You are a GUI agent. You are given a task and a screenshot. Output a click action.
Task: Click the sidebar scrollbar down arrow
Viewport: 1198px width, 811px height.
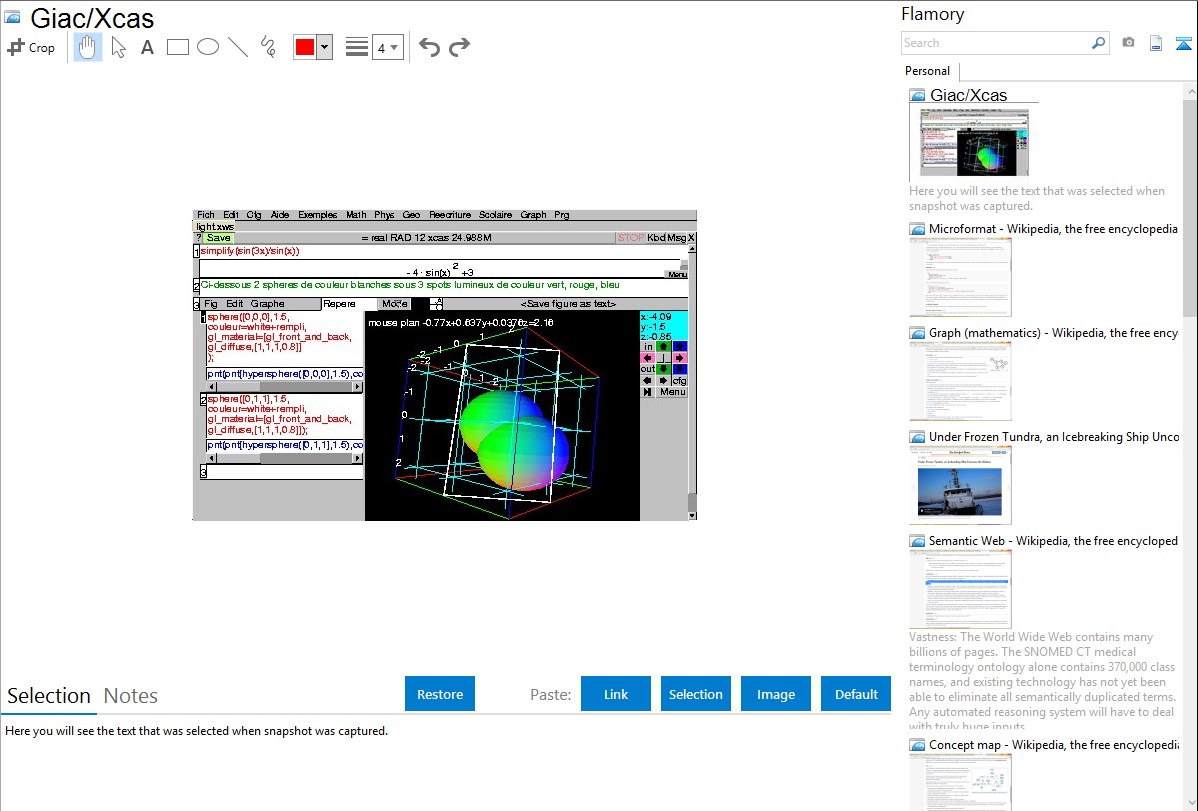[1191, 803]
